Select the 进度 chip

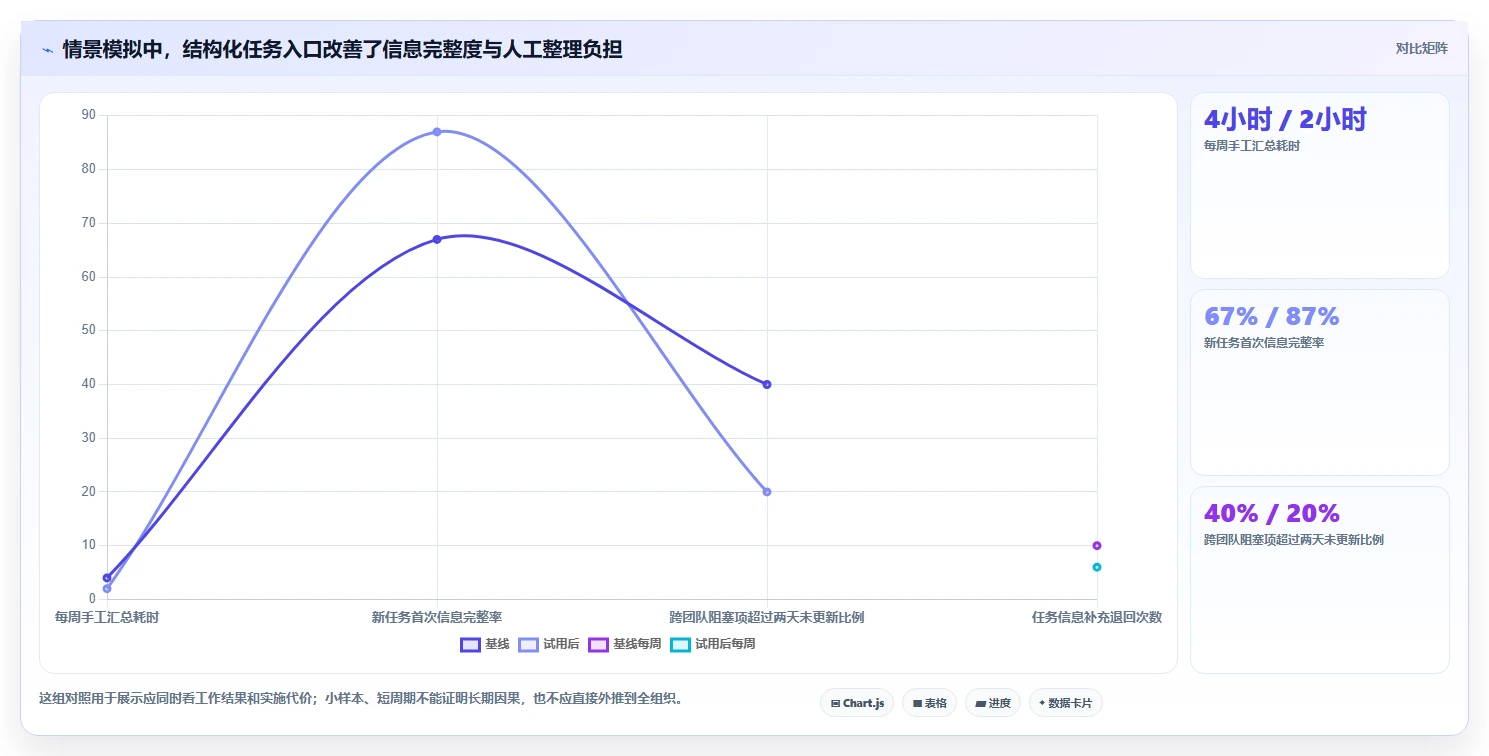point(992,703)
